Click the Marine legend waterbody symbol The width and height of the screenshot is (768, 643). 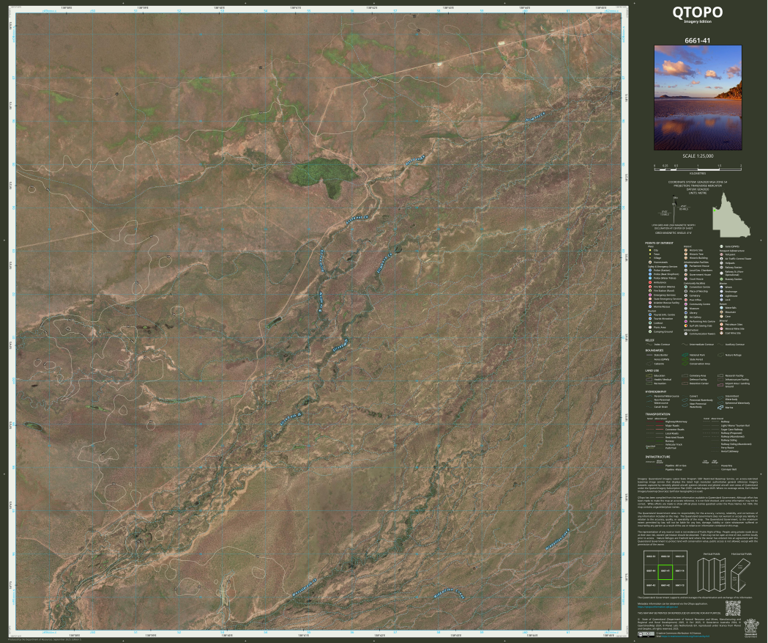720,407
